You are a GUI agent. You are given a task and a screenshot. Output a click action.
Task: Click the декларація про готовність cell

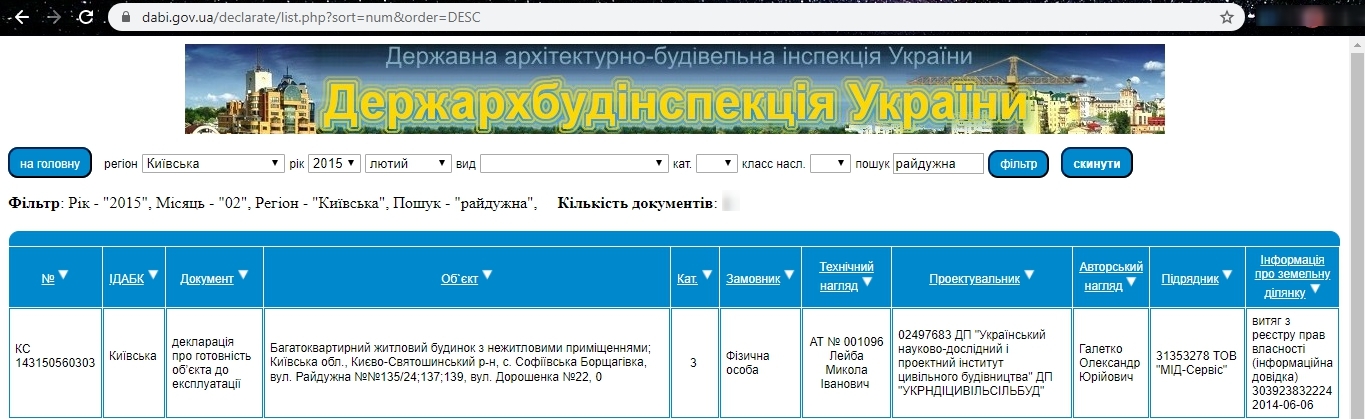click(x=214, y=363)
